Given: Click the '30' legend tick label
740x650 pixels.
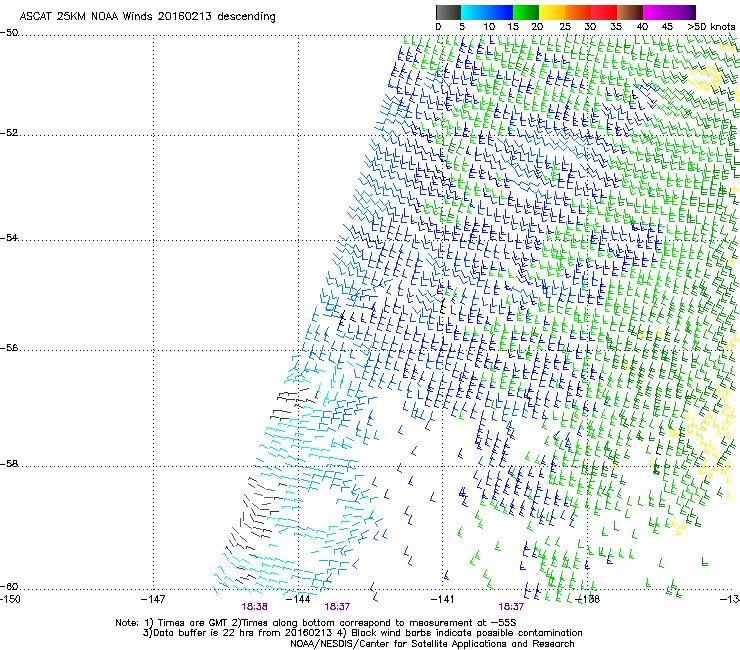Looking at the screenshot, I should click(590, 27).
